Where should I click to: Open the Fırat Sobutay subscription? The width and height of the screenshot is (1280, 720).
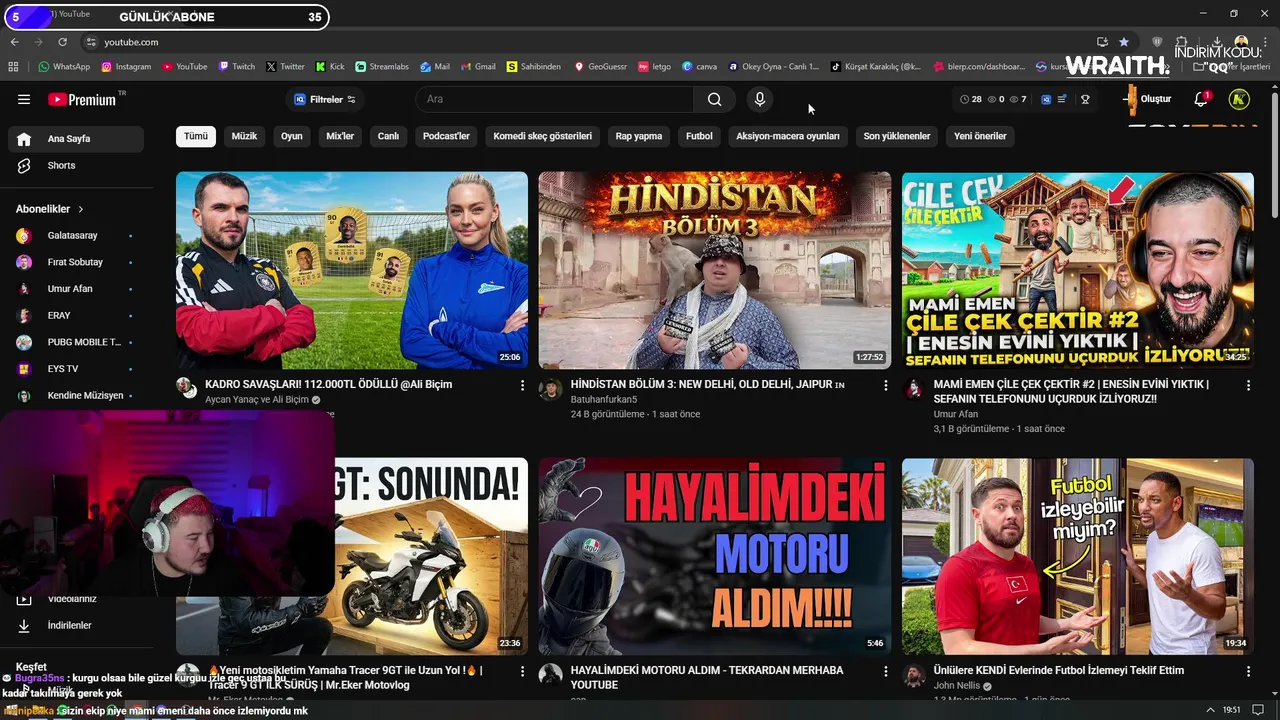(x=75, y=262)
